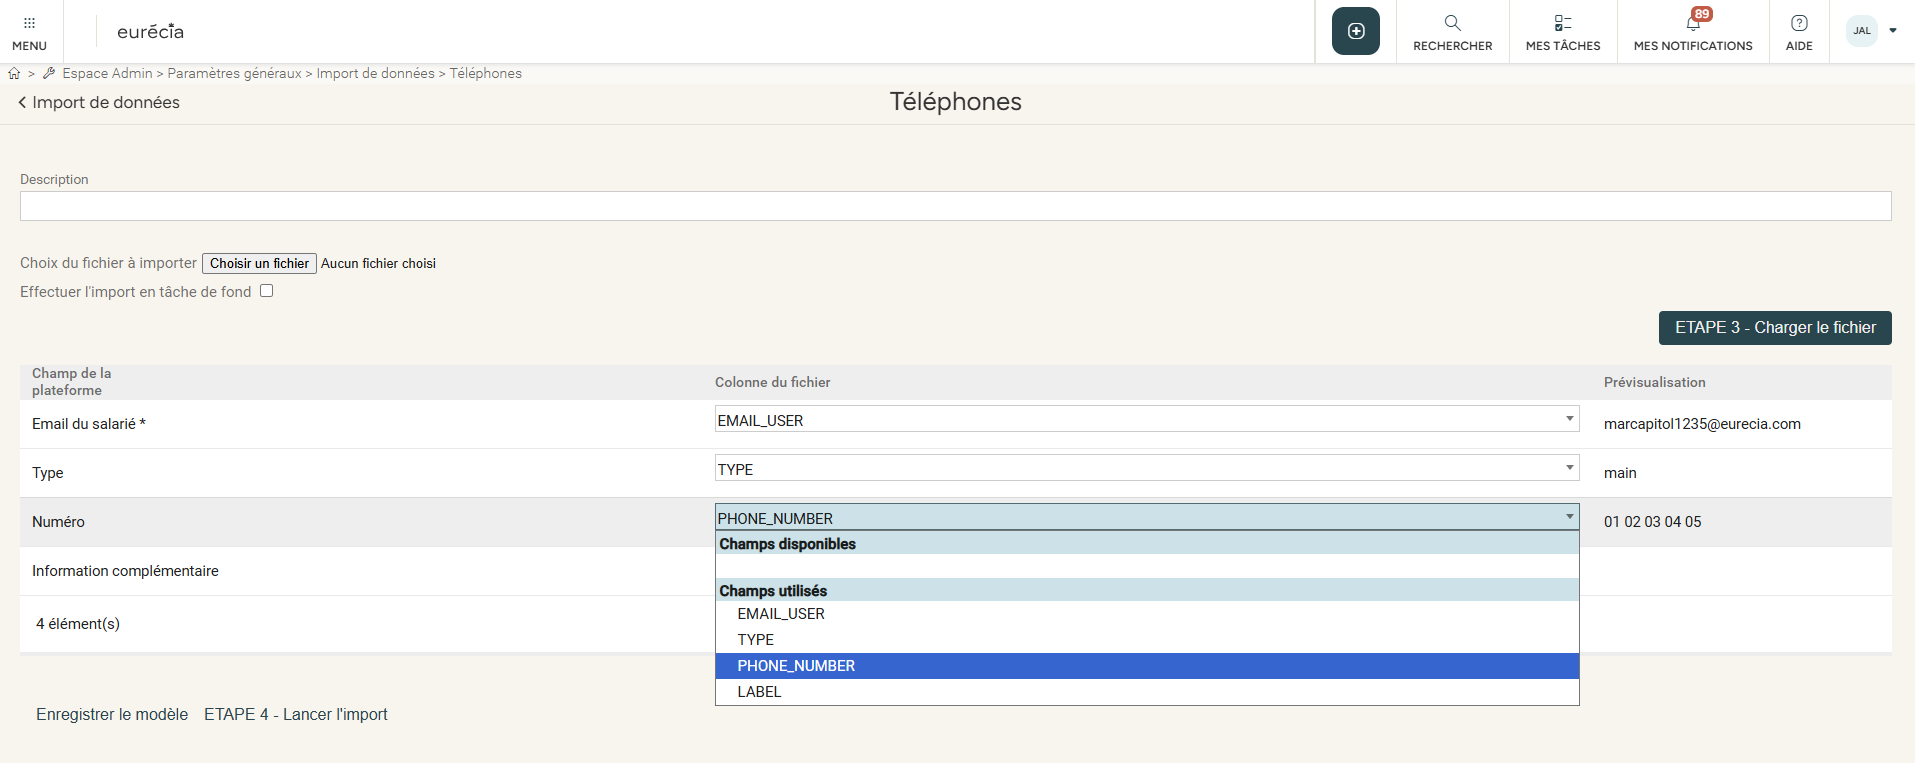1915x763 pixels.
Task: Open the JAL user avatar menu
Action: (x=1862, y=31)
